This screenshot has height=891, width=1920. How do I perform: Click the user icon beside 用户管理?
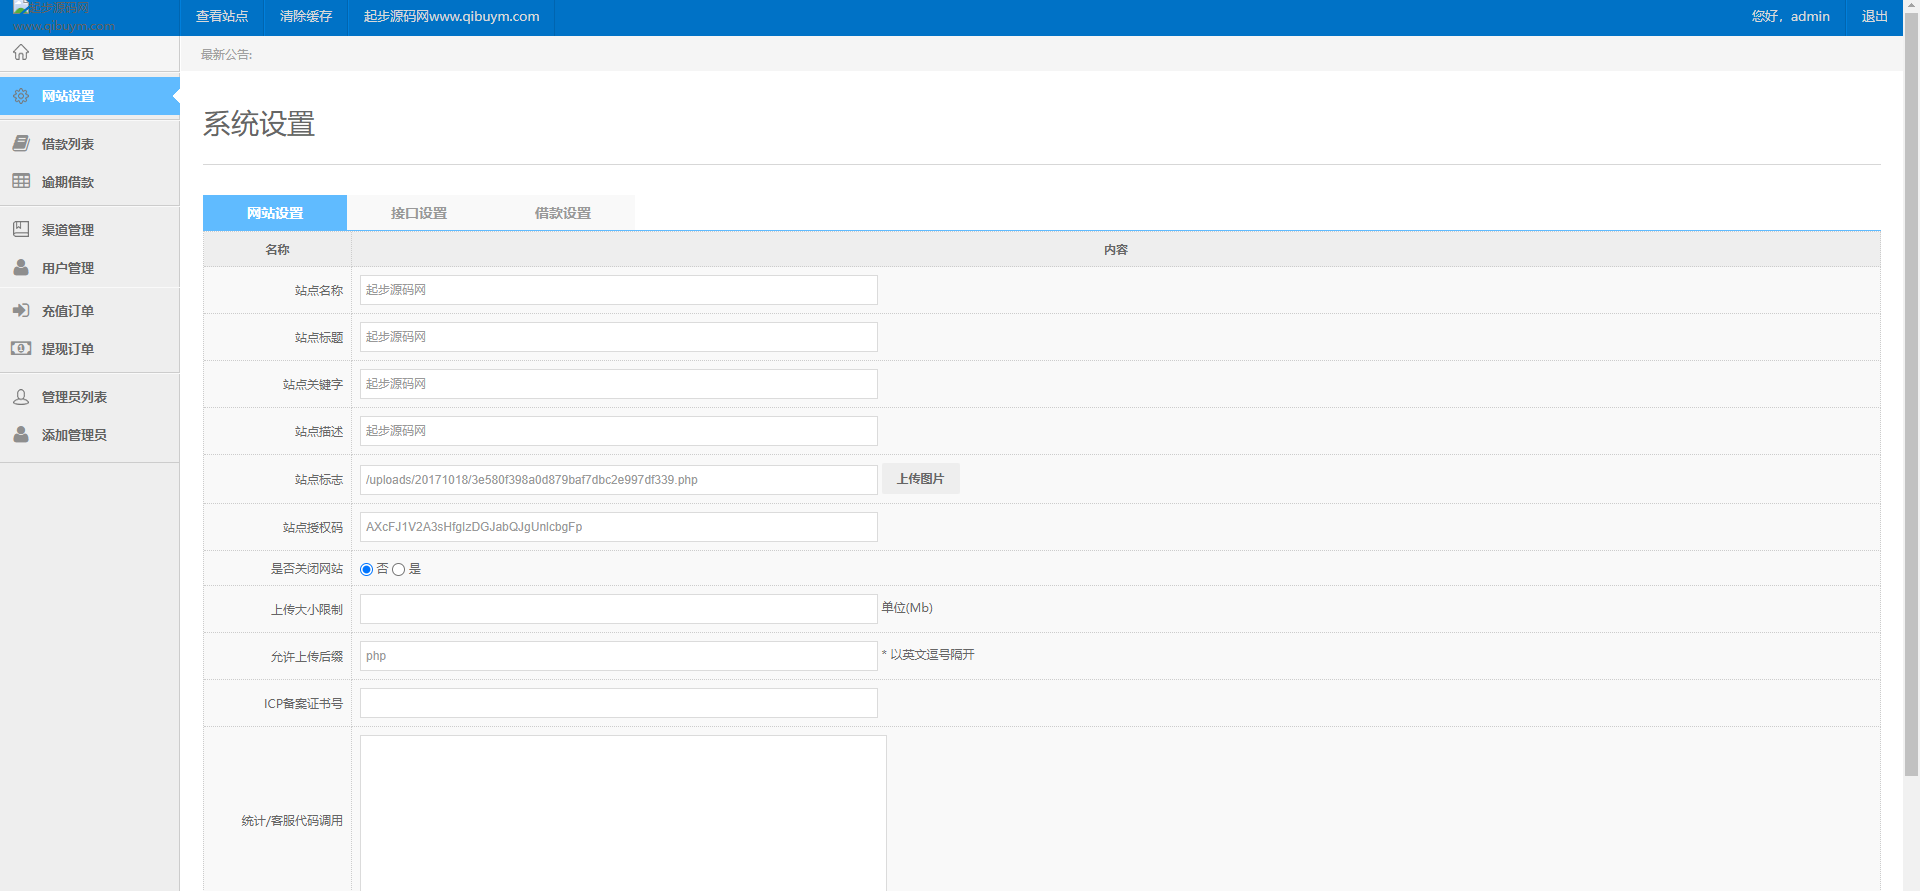coord(21,268)
